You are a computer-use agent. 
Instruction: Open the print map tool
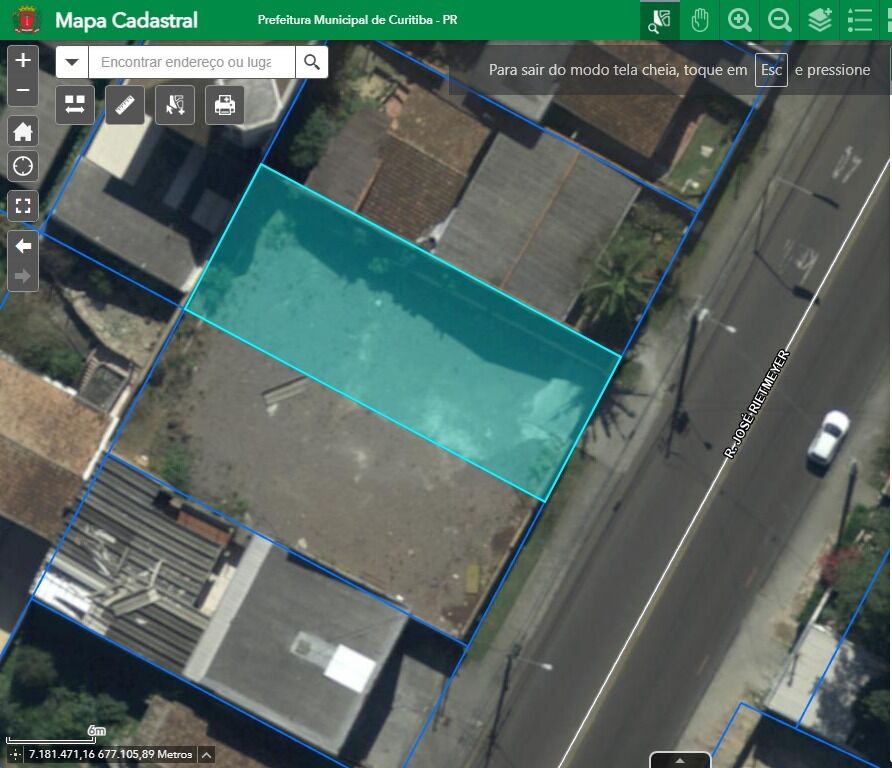pos(225,105)
